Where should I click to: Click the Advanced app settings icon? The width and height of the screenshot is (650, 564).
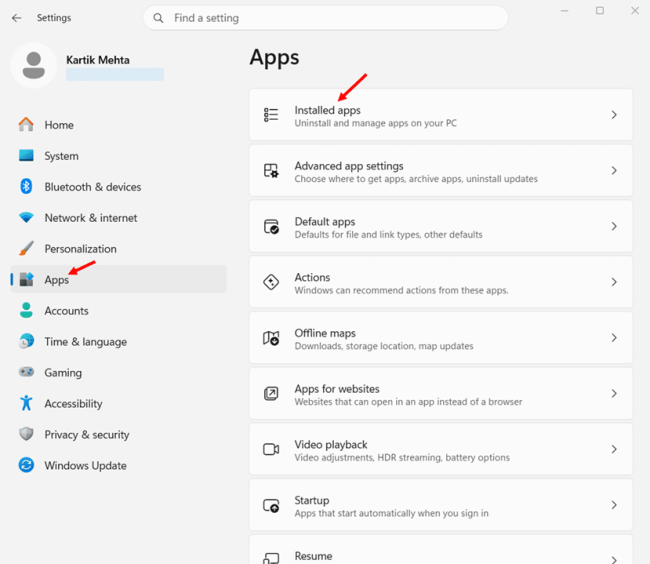tap(271, 170)
